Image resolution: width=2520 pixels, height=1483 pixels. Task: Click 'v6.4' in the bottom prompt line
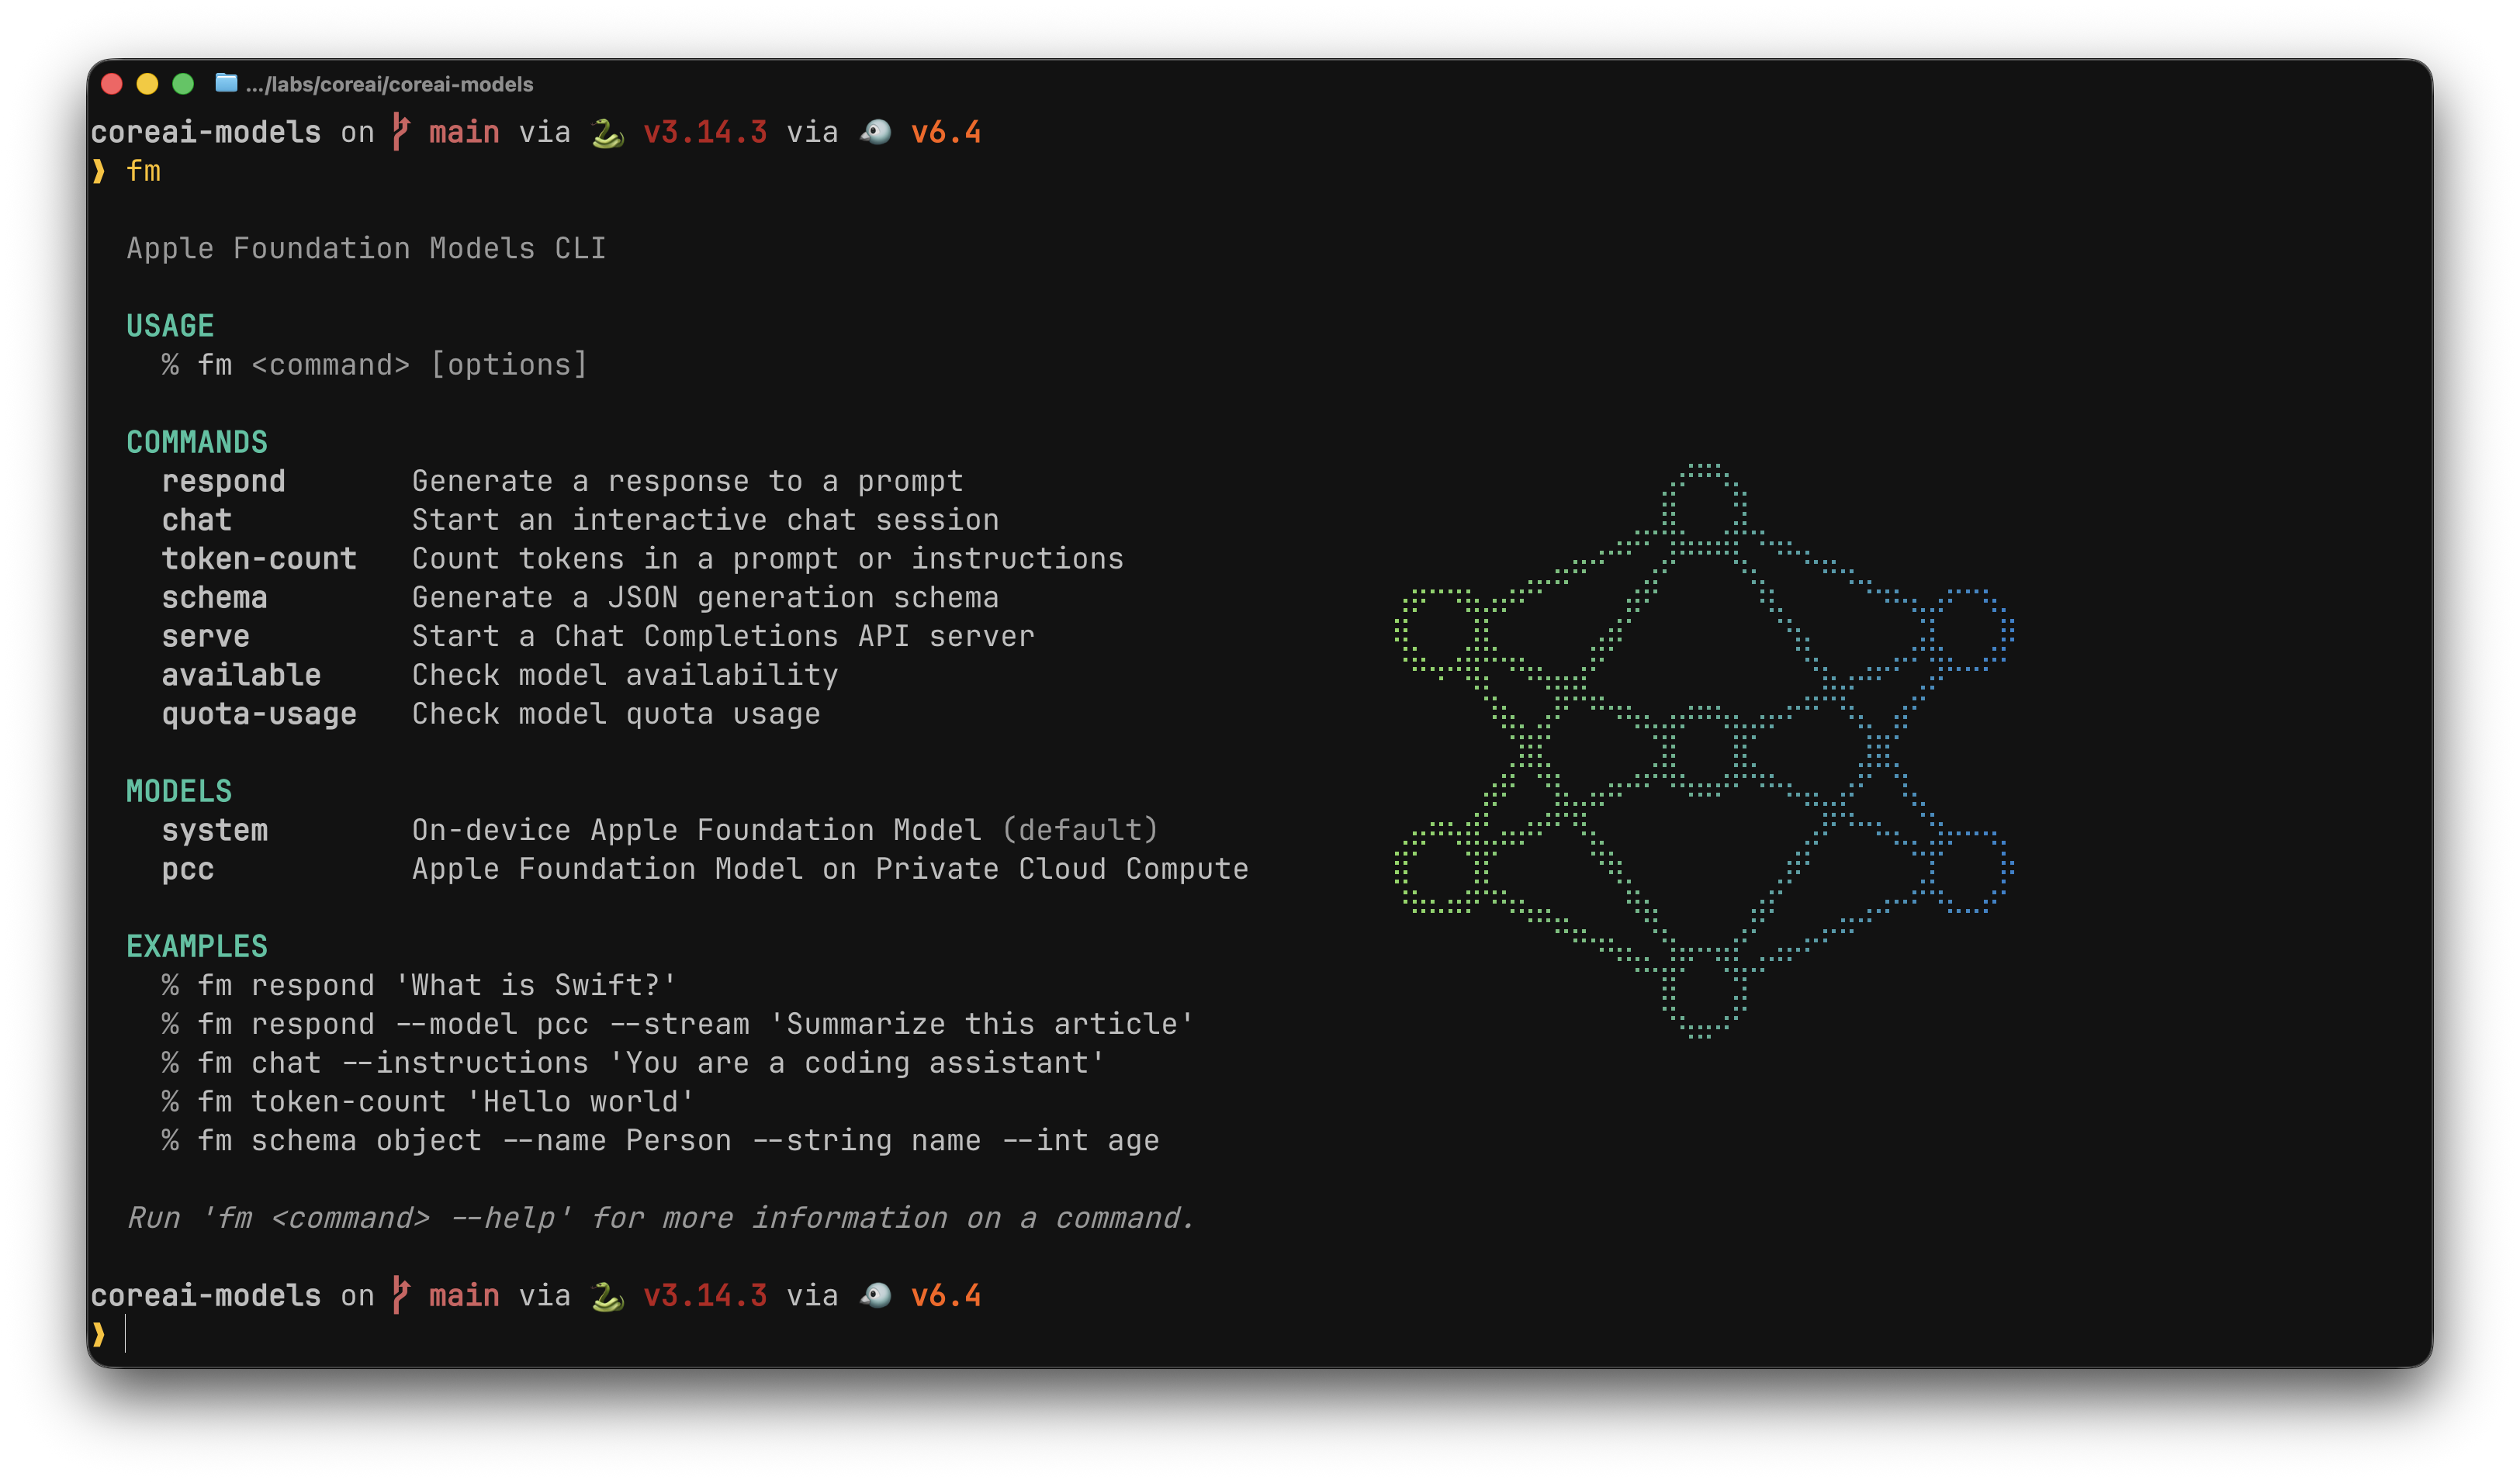(946, 1295)
